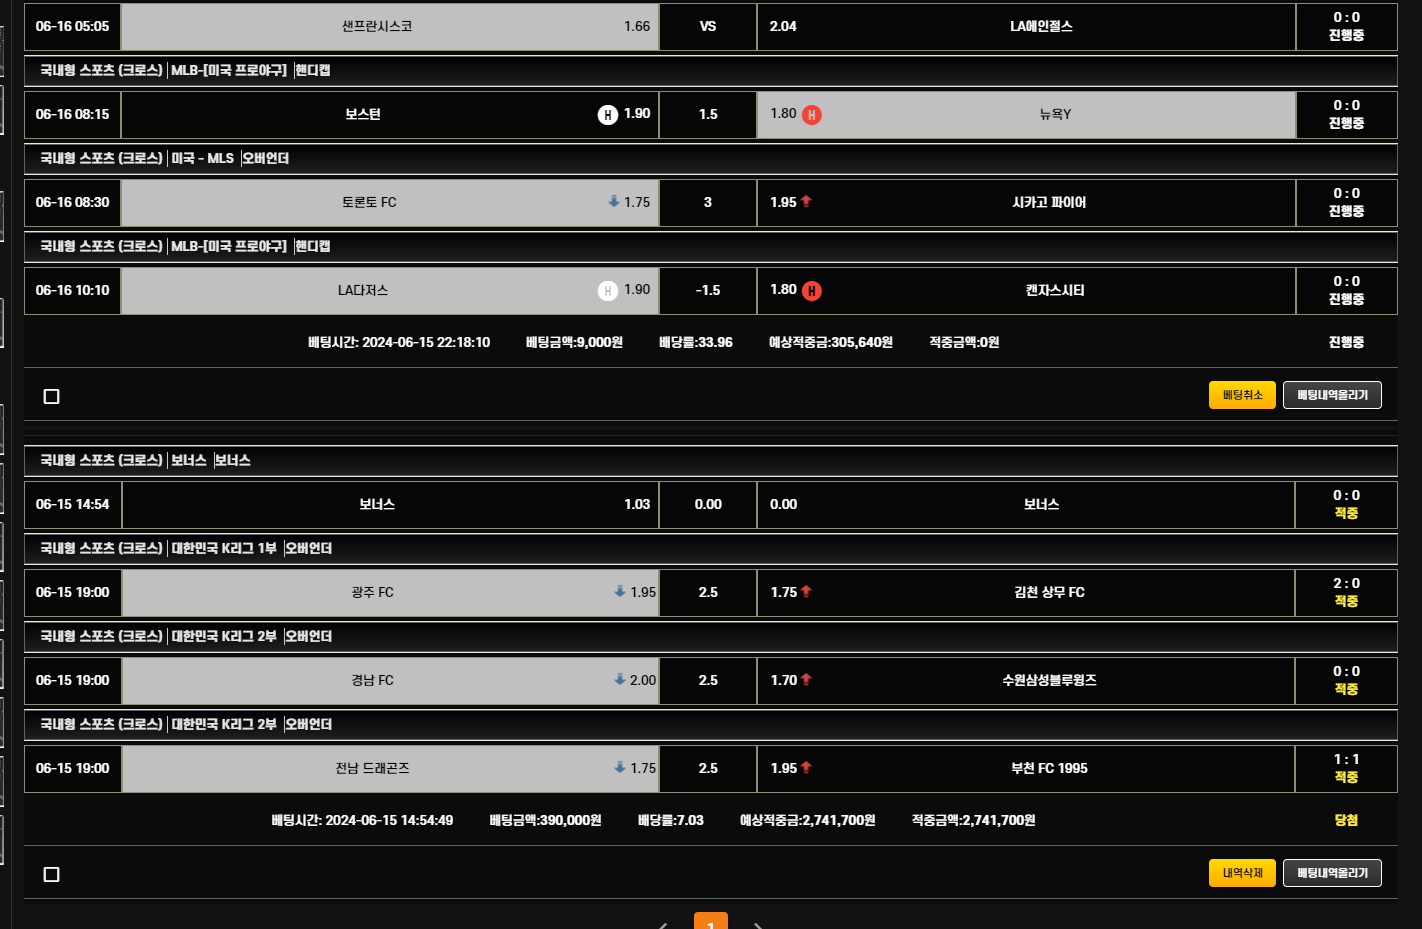Select page 1 in the pagination
Viewport: 1422px width, 929px height.
[710, 923]
